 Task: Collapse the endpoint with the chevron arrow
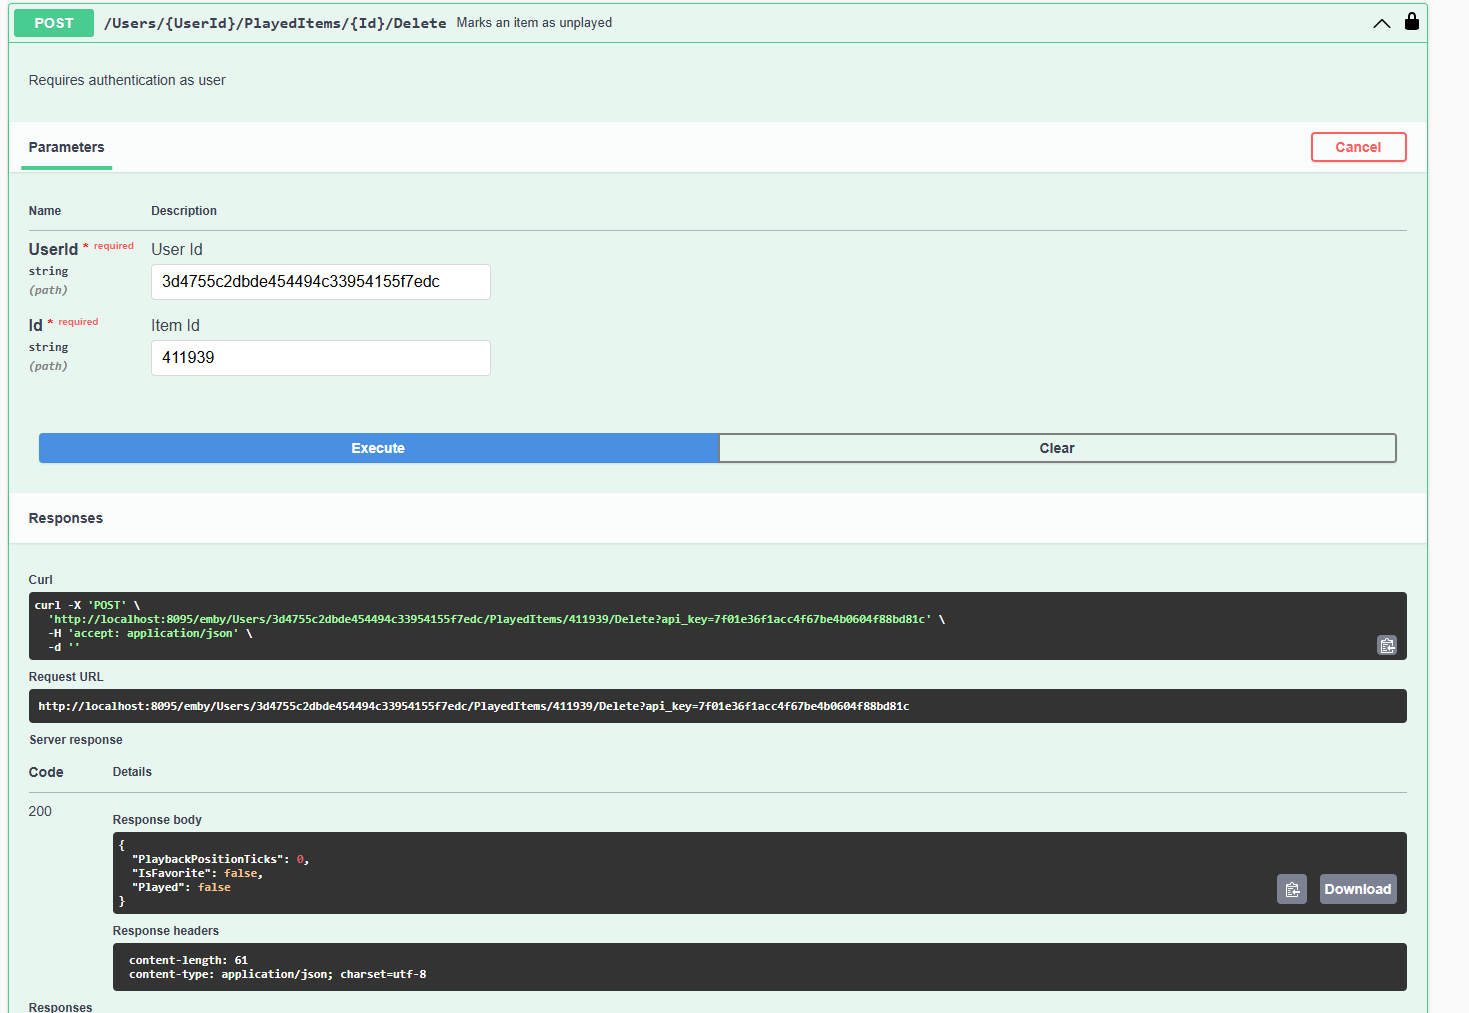point(1381,23)
